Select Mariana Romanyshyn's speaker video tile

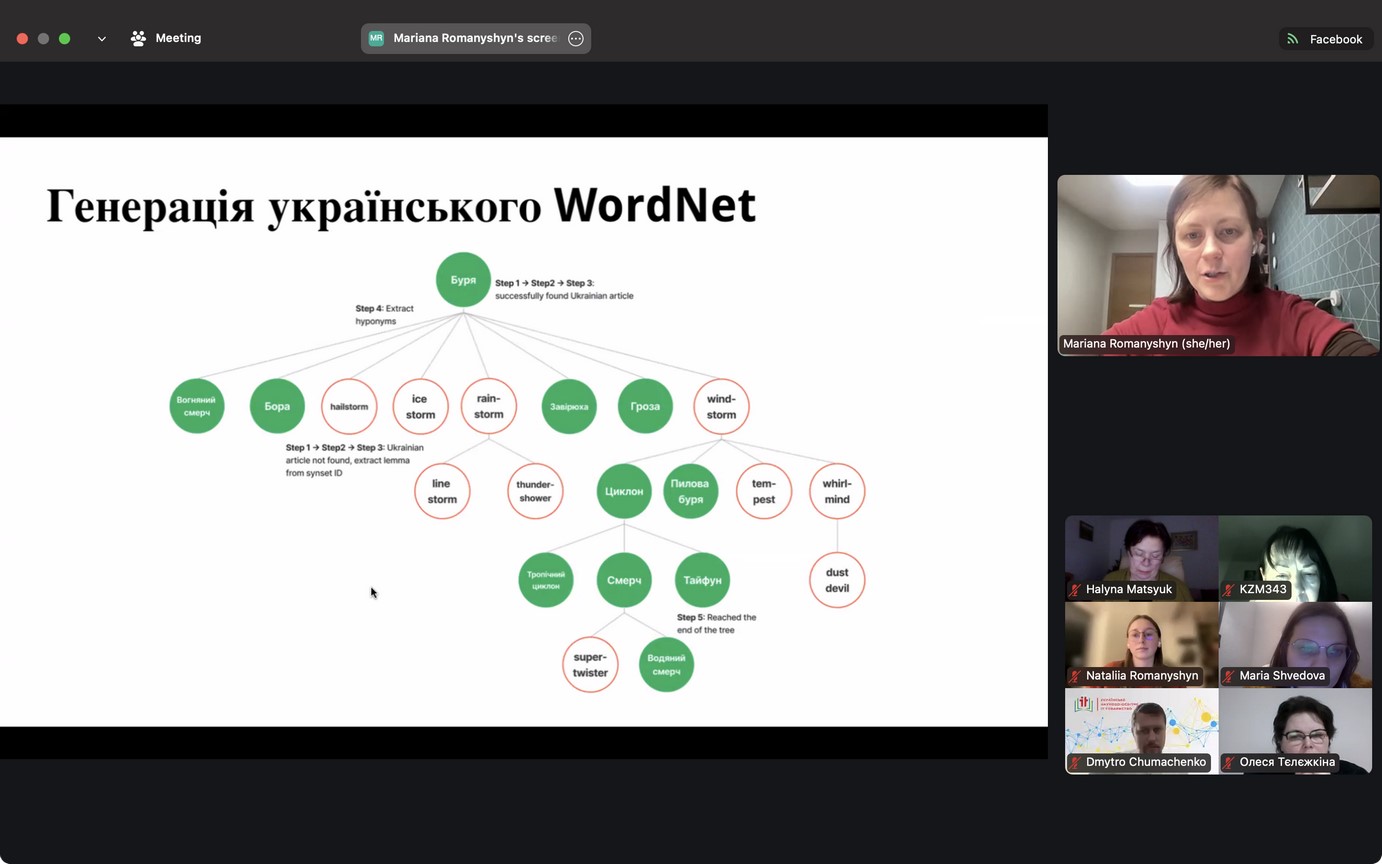(x=1218, y=265)
